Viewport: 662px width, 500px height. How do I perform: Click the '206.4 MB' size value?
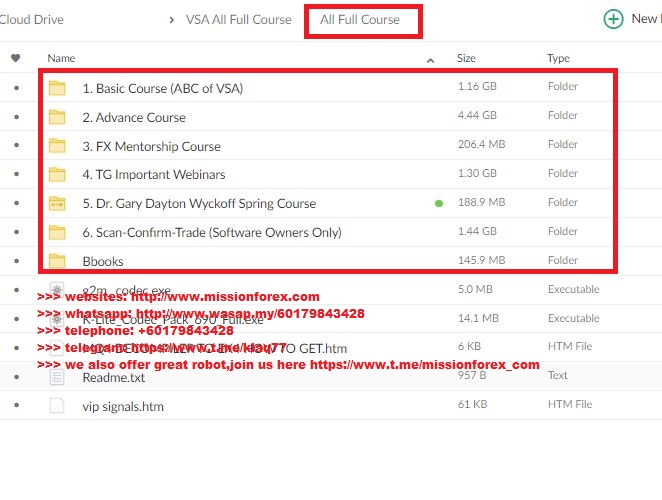pos(482,144)
